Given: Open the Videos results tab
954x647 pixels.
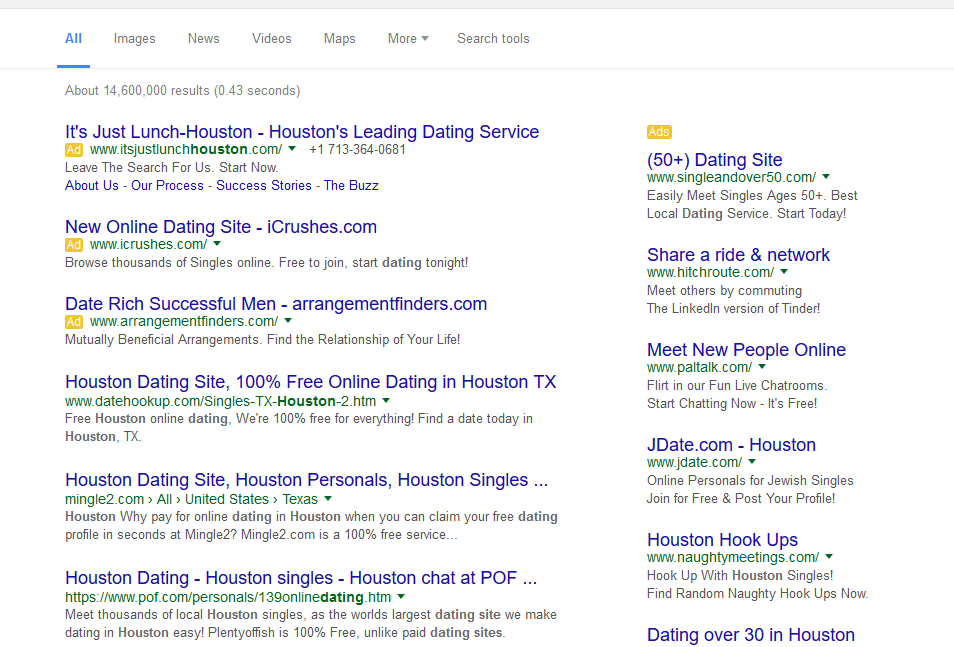Looking at the screenshot, I should click(x=271, y=39).
